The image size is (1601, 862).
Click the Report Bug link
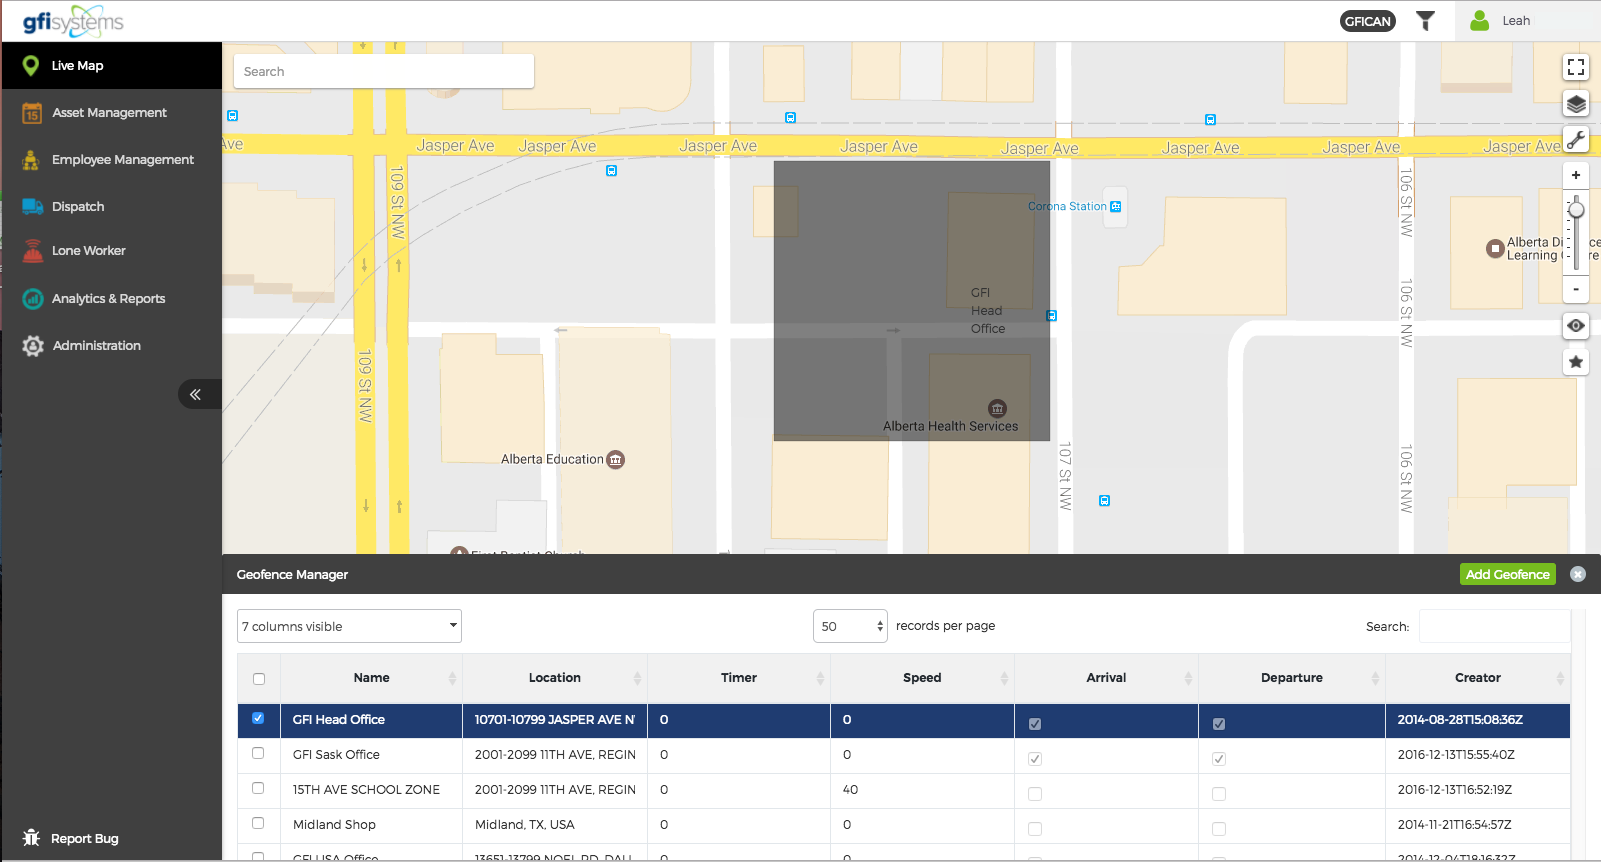(71, 838)
